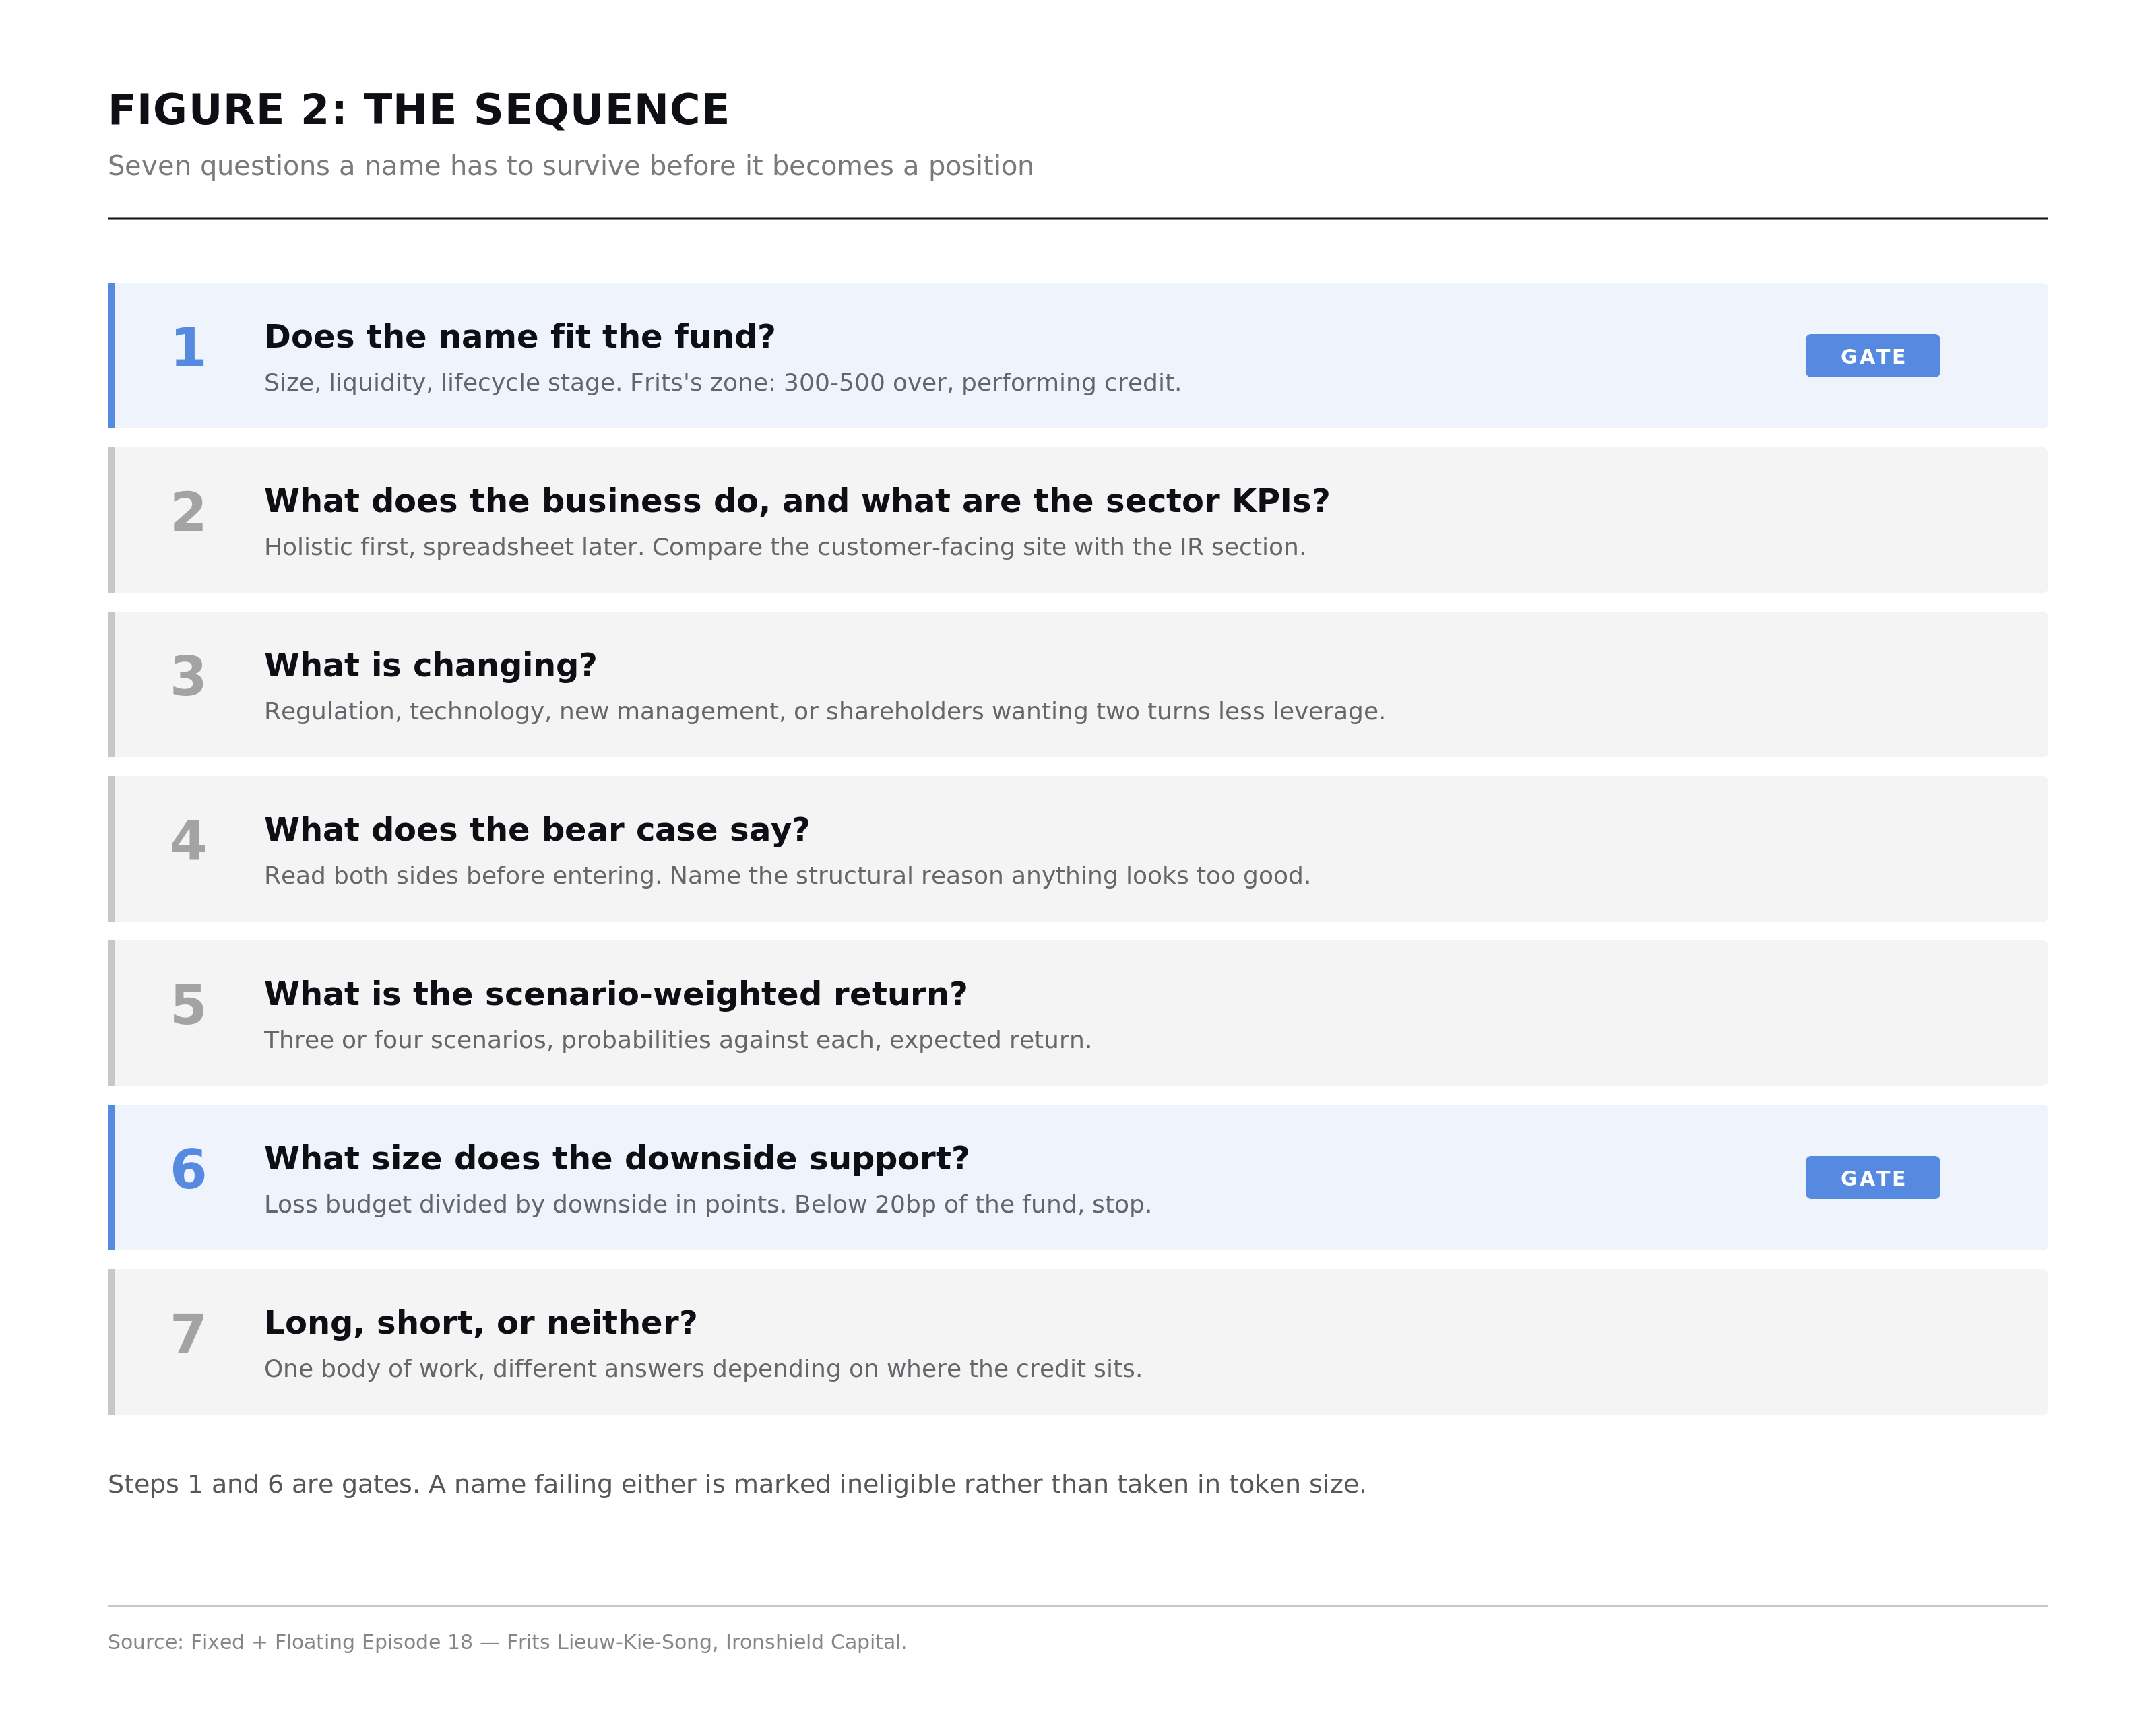Select 'What size does the downside support?'

pos(617,1158)
